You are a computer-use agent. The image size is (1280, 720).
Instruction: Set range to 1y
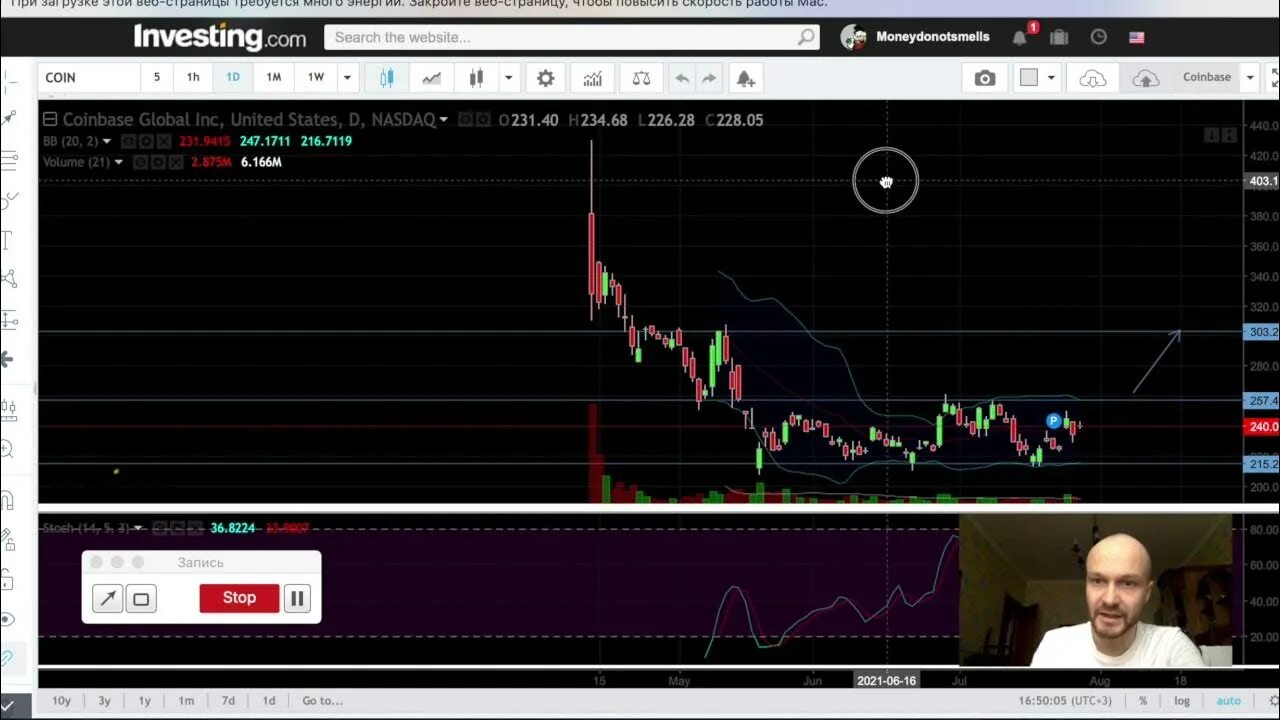145,701
